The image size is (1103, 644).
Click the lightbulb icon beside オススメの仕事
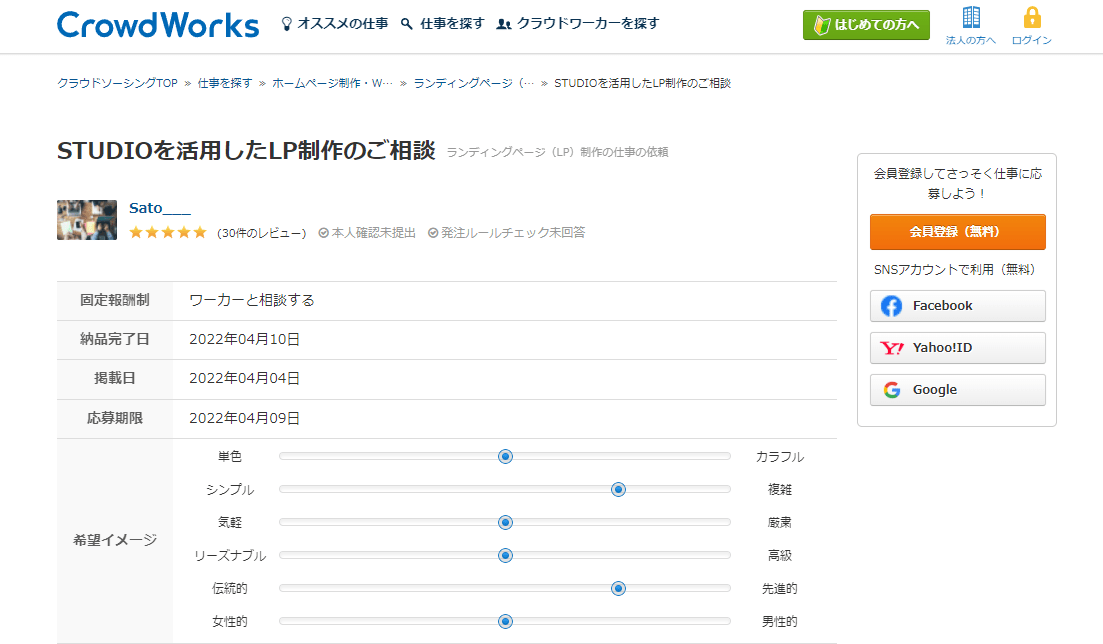(287, 23)
